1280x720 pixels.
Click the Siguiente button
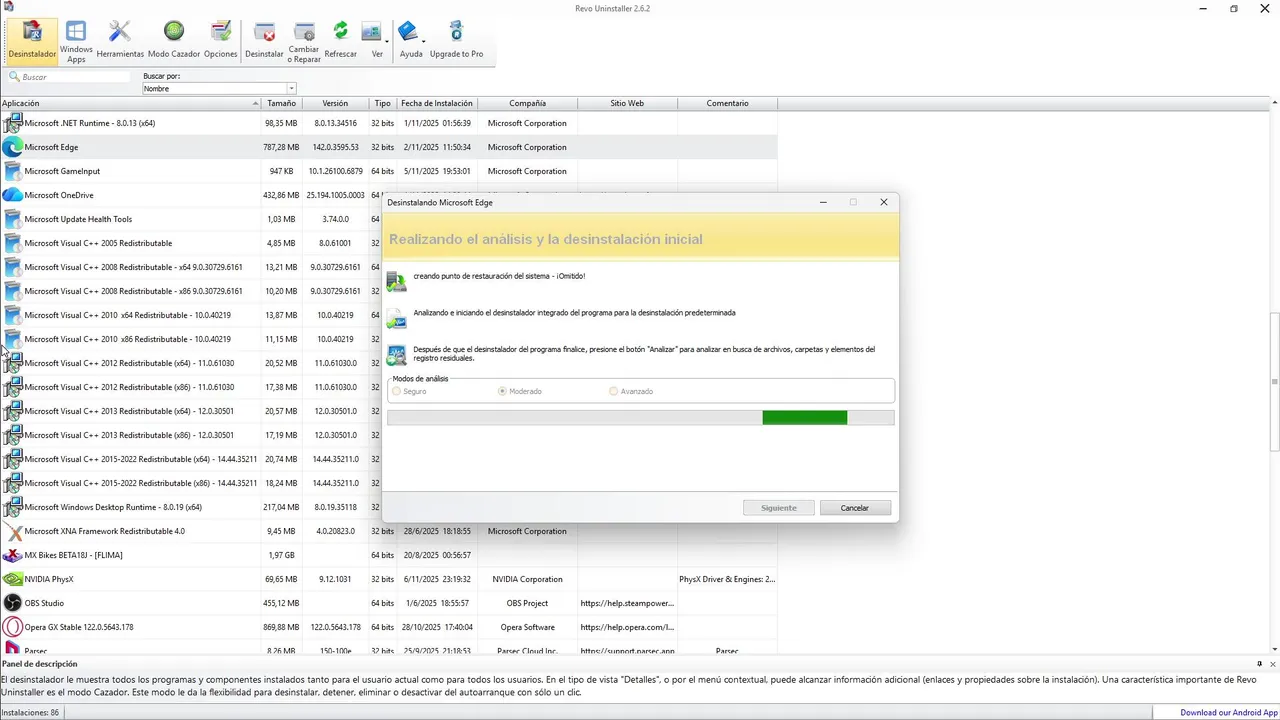coord(779,508)
